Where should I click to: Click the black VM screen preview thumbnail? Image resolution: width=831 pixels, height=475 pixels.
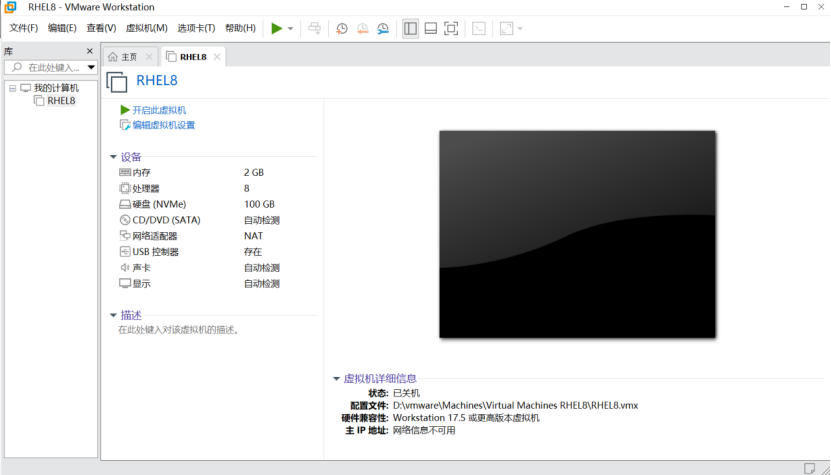(577, 234)
